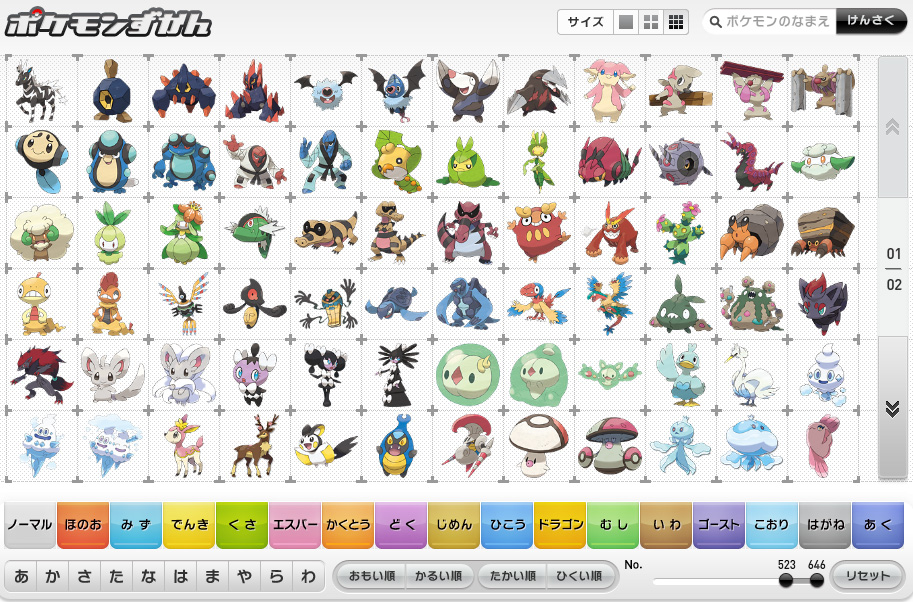
Task: Filter by ノーマル type
Action: click(x=30, y=525)
